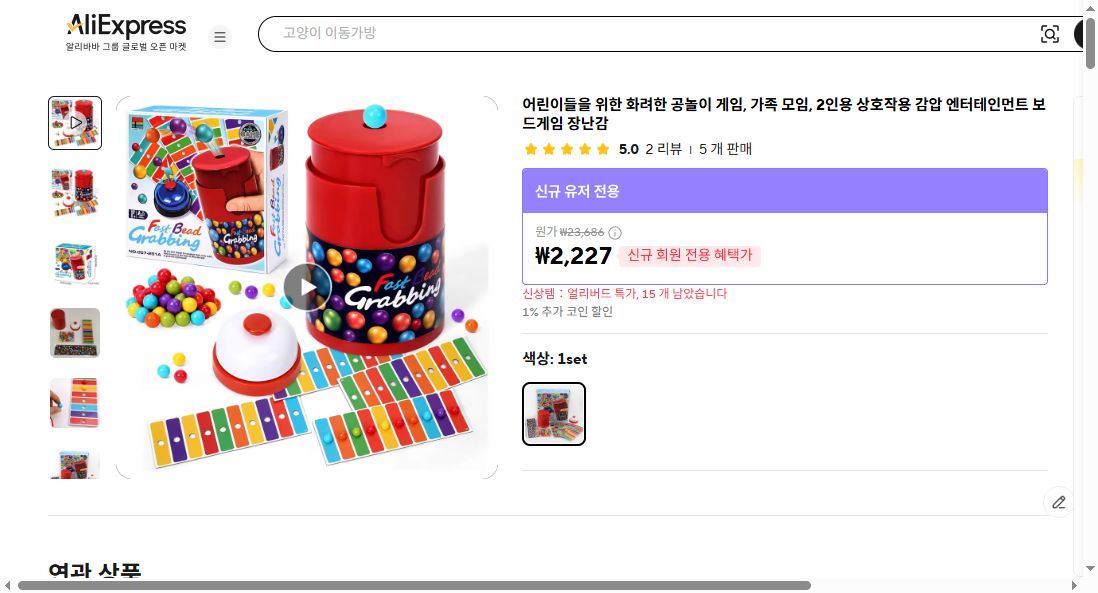Click the AliExpress logo
Screen dimensions: 1098x593
[125, 25]
